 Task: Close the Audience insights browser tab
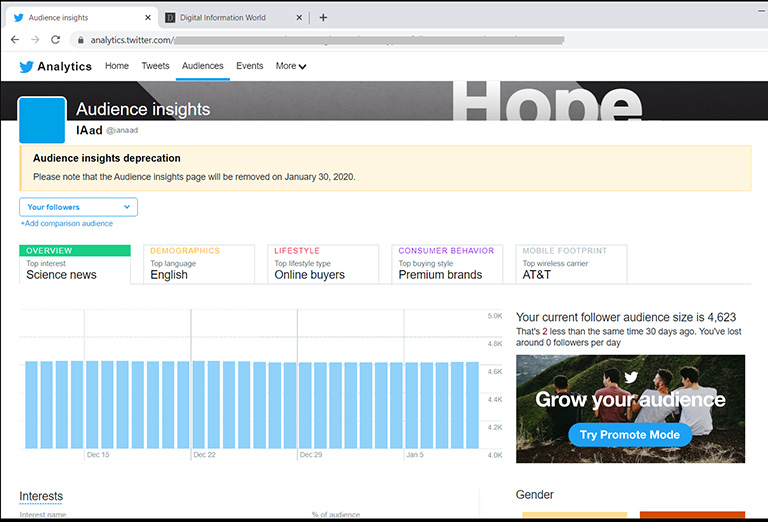(148, 17)
